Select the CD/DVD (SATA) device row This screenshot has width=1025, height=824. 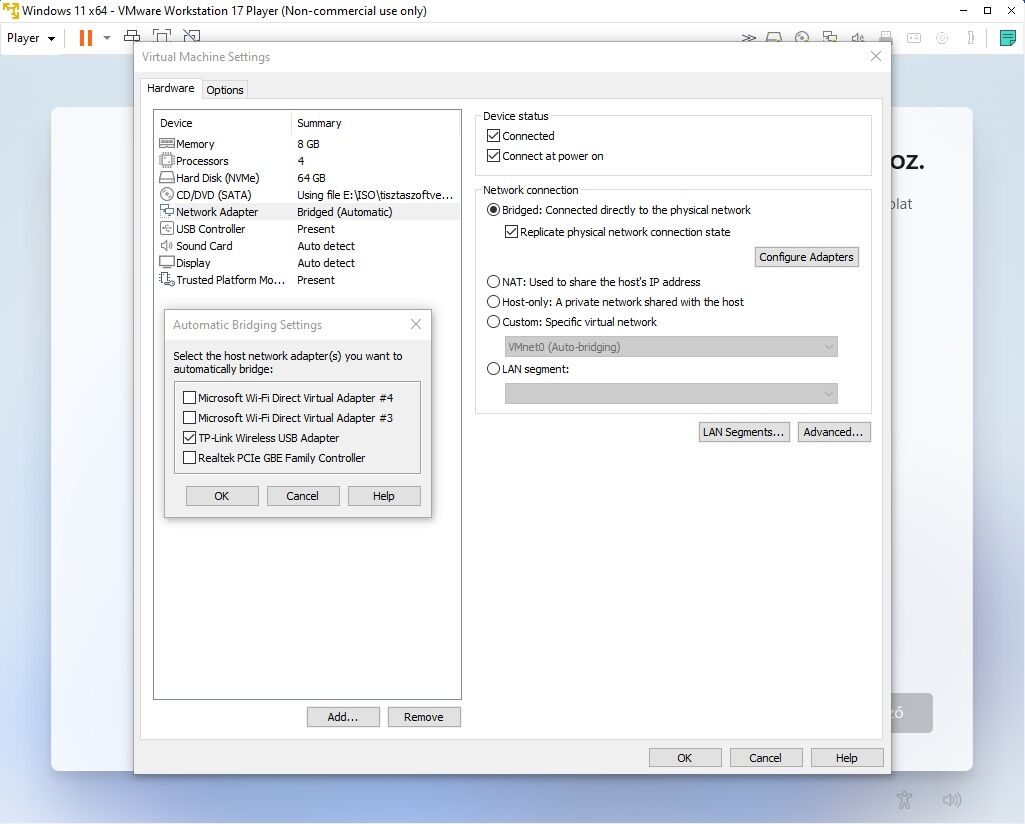(309, 195)
